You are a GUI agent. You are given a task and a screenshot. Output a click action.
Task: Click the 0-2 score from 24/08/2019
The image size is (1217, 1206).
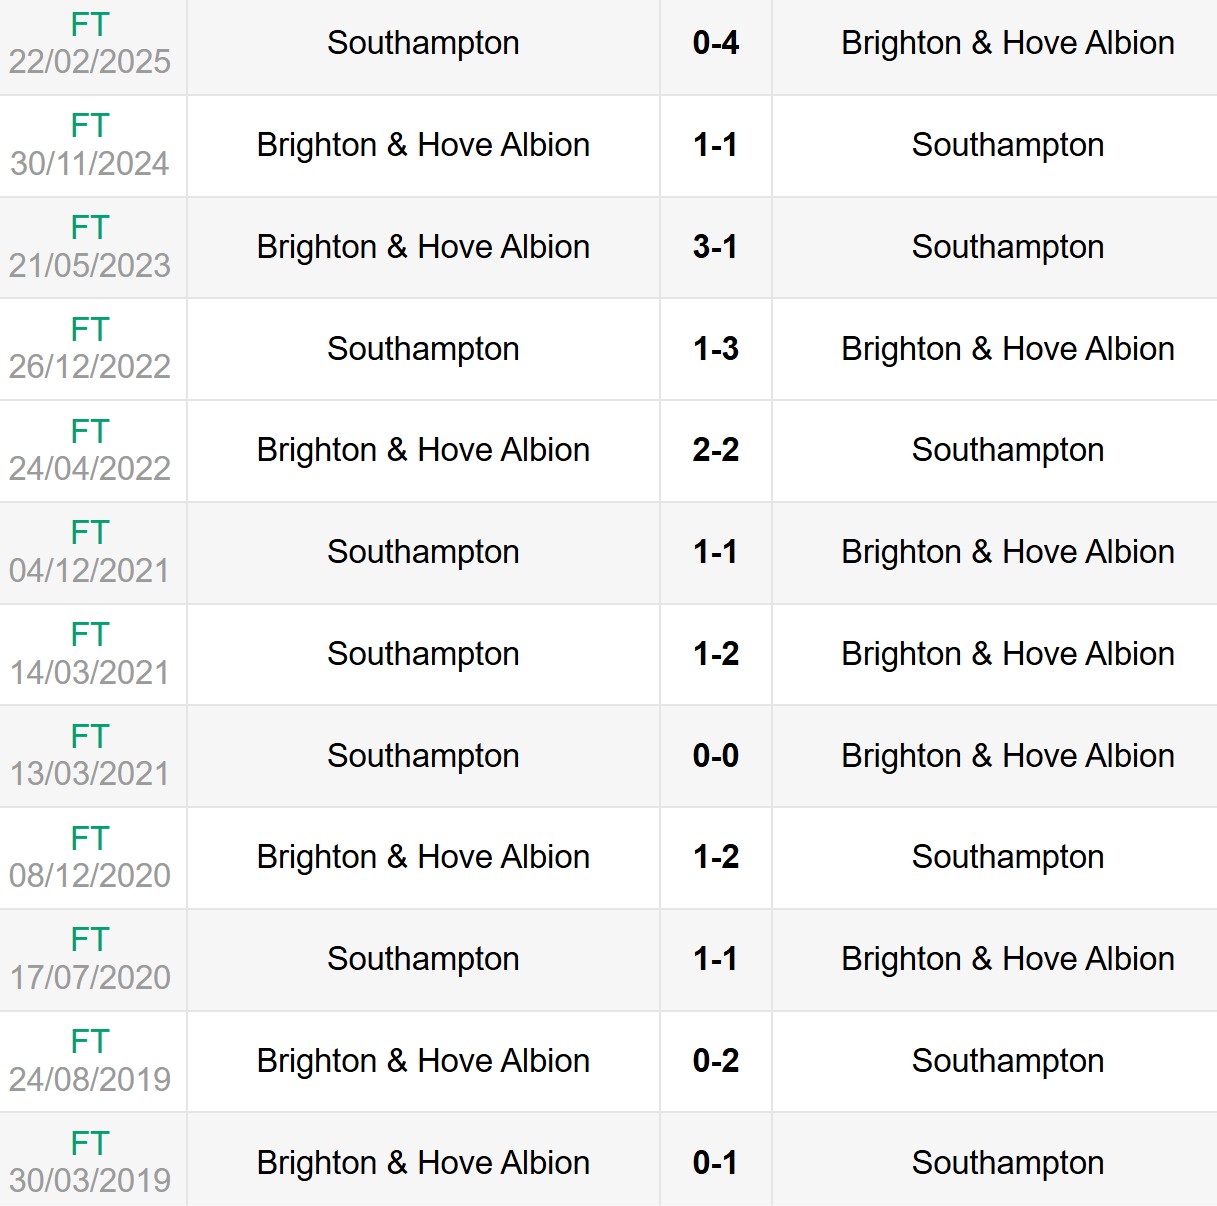tap(715, 1061)
